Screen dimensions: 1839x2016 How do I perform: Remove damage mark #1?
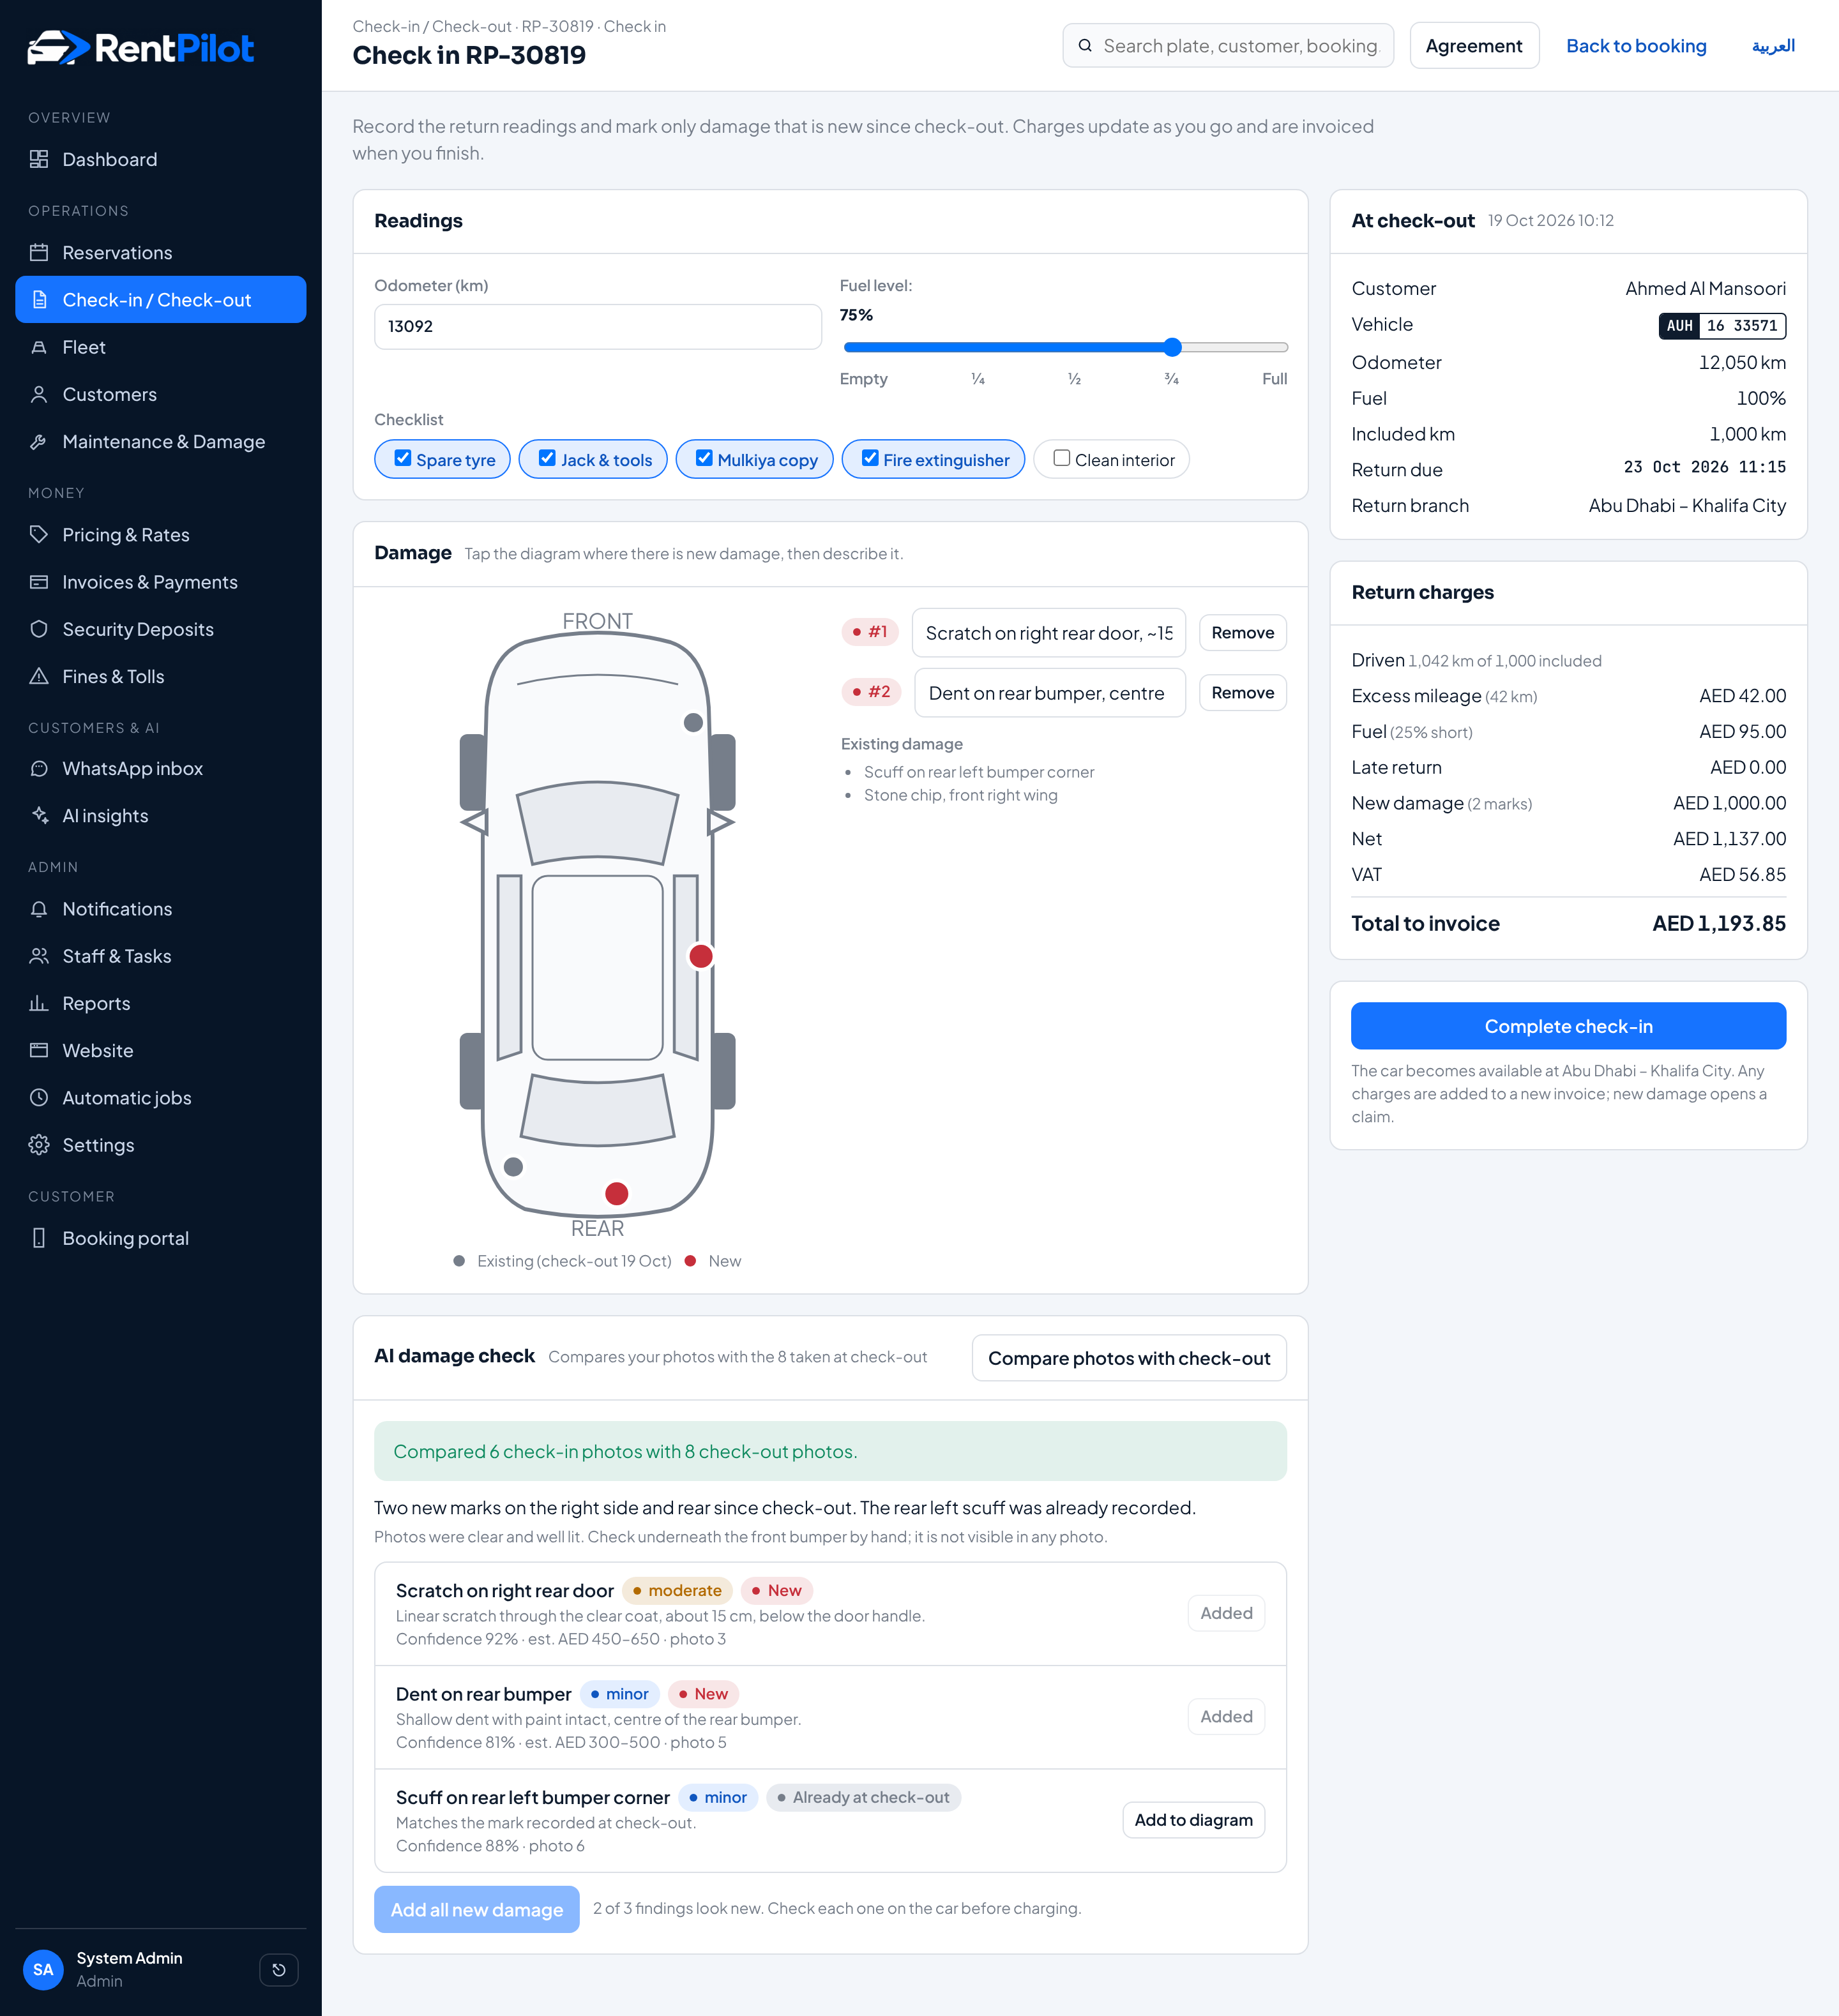pos(1242,632)
